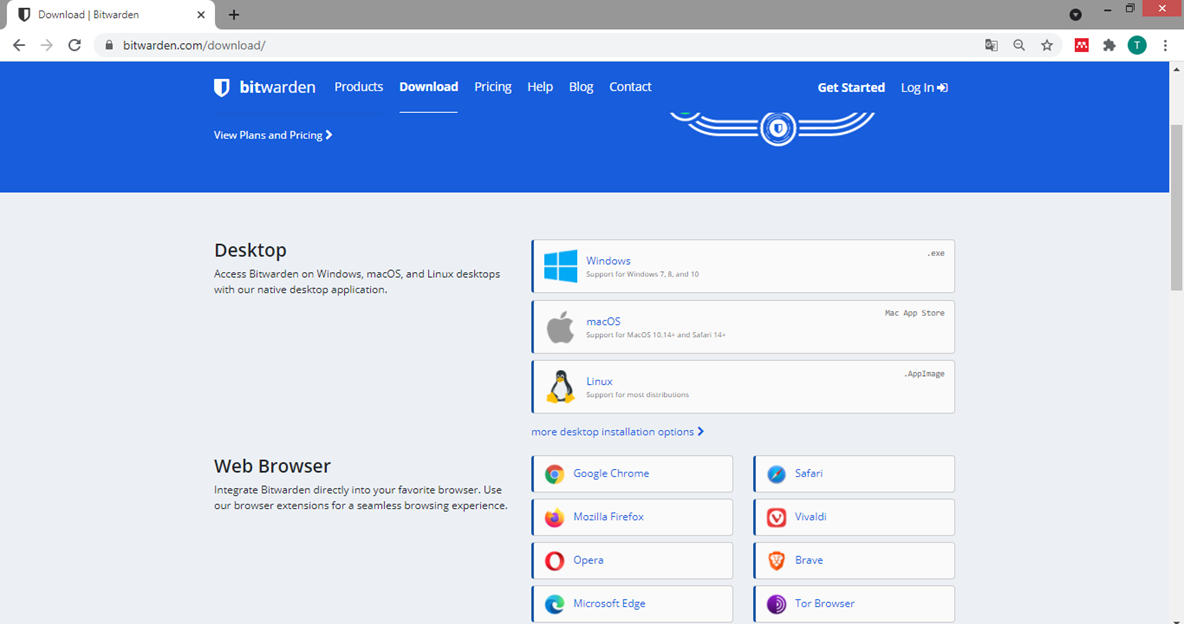Open the Contact page
The height and width of the screenshot is (624, 1184).
click(x=631, y=87)
